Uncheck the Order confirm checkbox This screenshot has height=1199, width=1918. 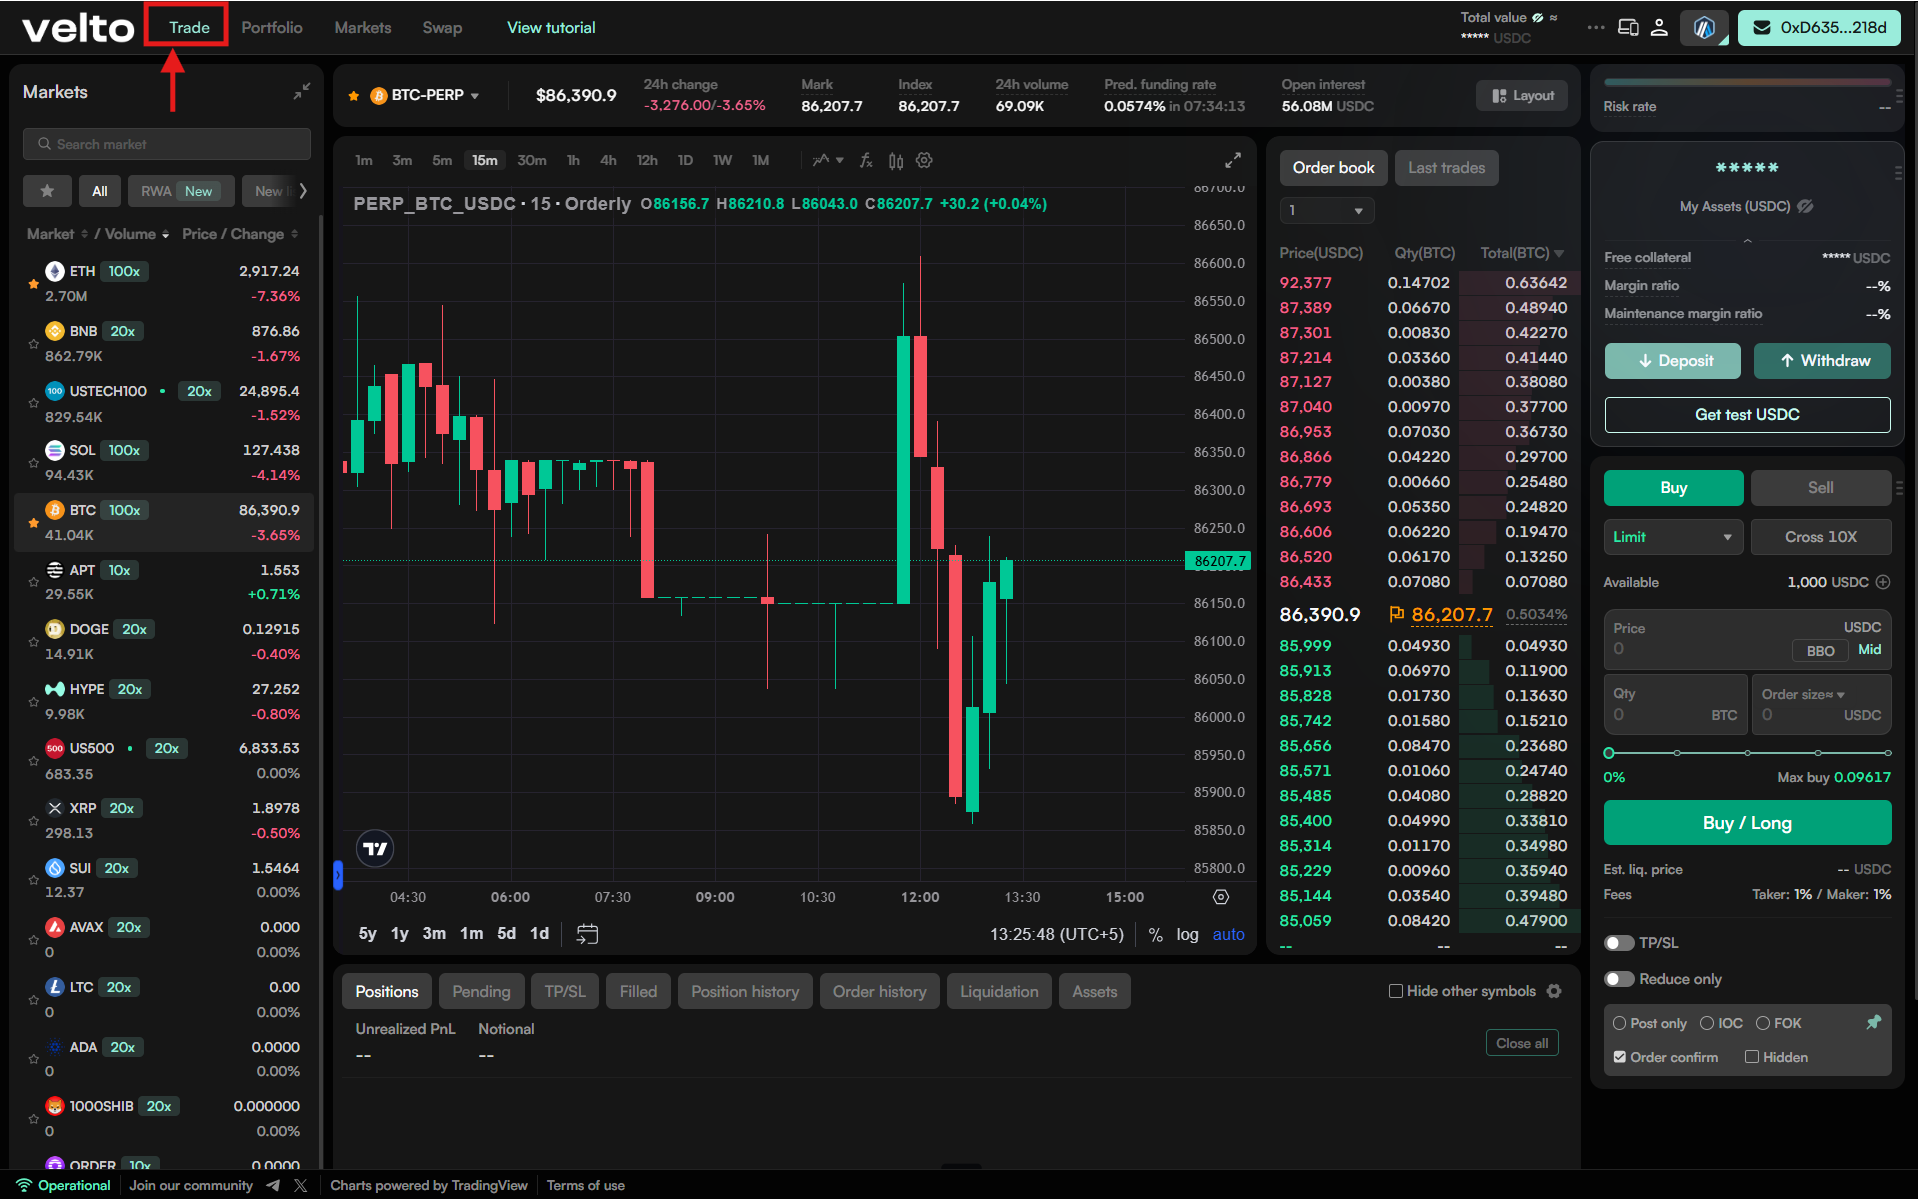(x=1621, y=1057)
